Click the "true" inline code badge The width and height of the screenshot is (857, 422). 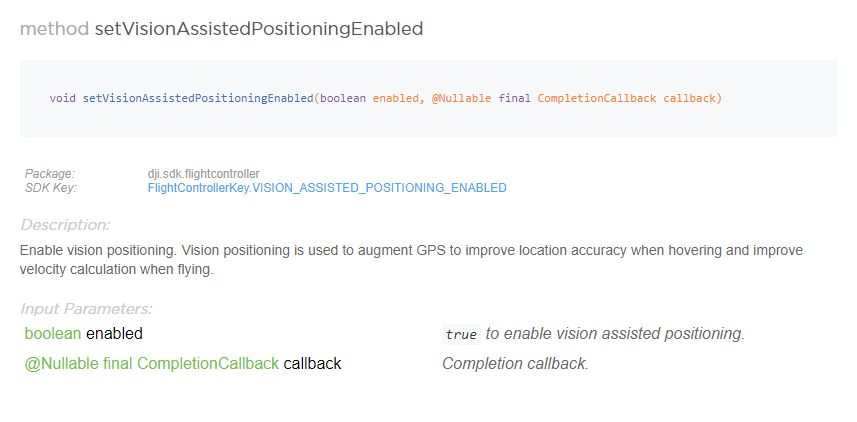pos(461,334)
